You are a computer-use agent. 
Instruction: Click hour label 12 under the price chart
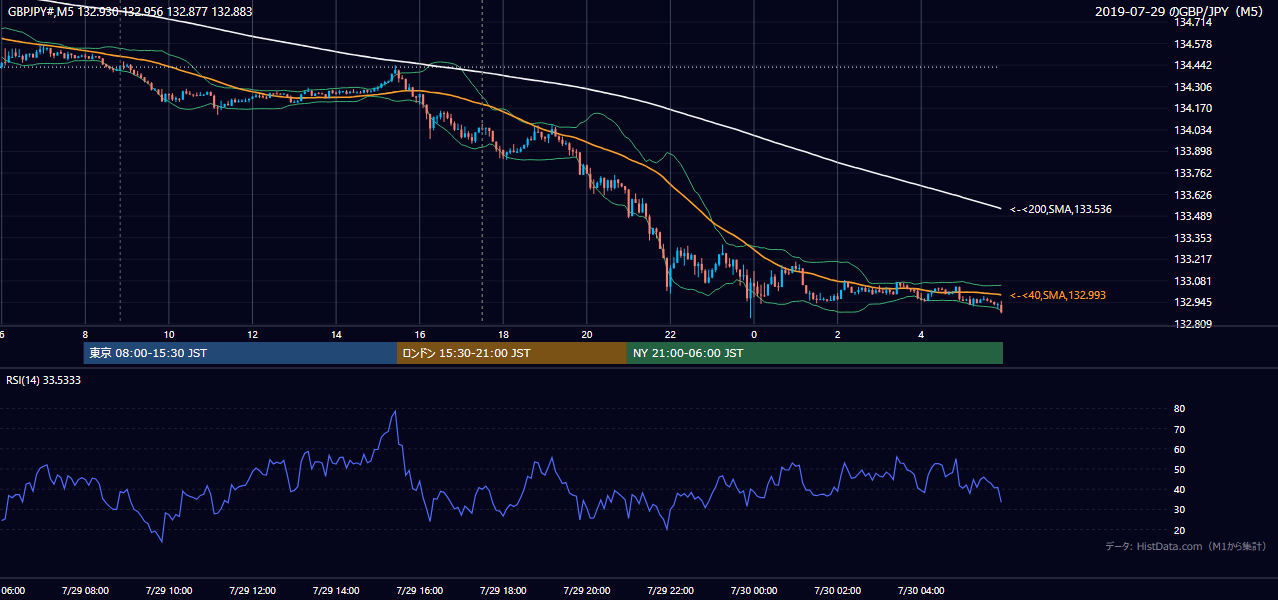click(x=253, y=335)
